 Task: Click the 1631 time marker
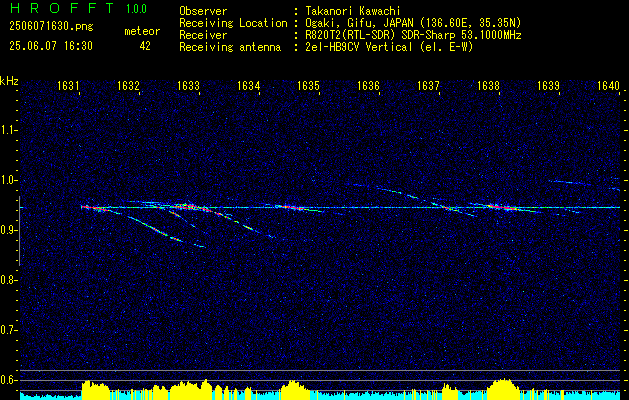(68, 85)
